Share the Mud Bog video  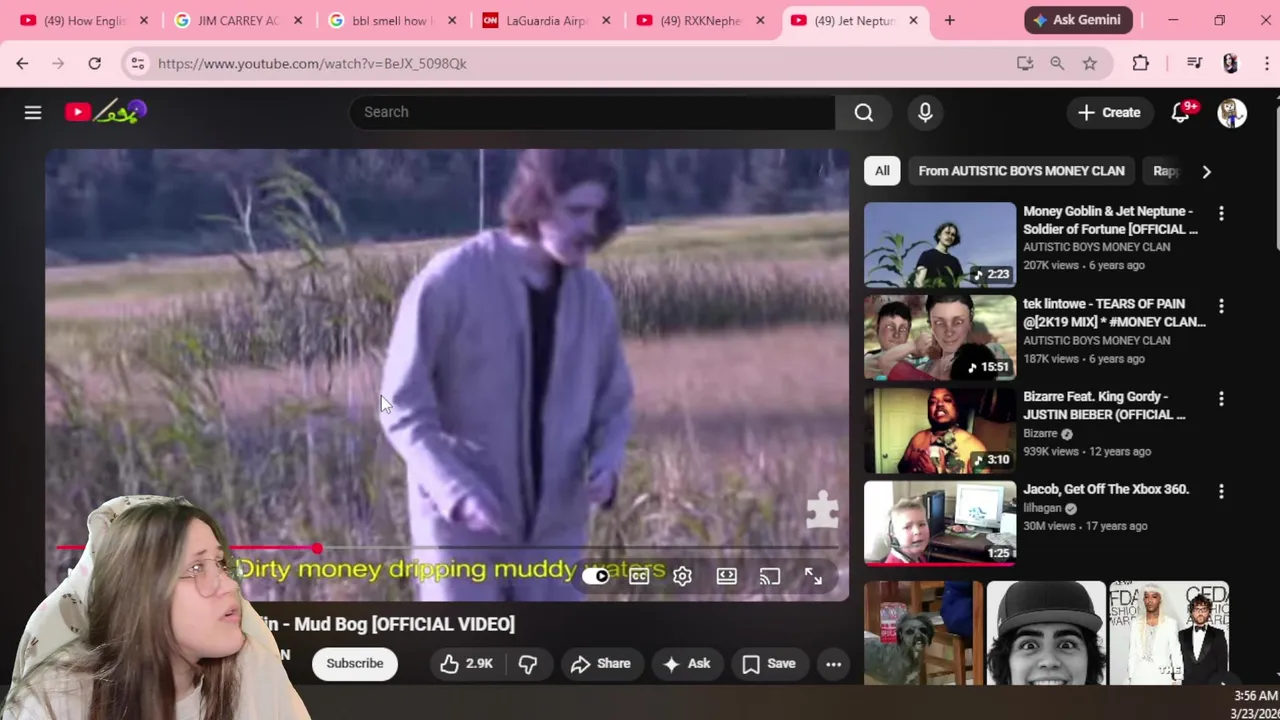pos(601,664)
